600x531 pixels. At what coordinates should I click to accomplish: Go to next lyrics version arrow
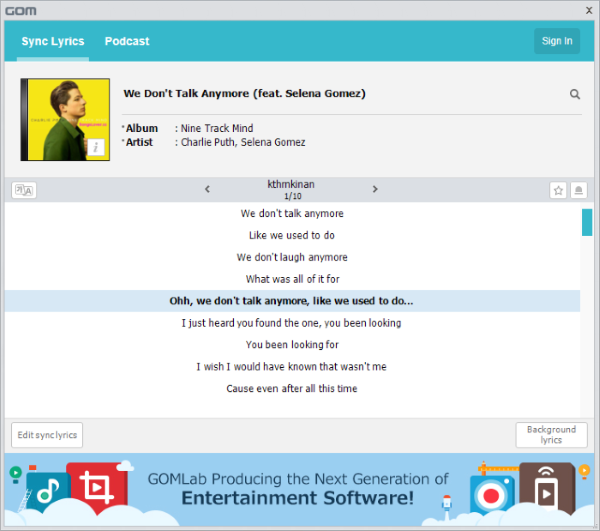click(375, 189)
